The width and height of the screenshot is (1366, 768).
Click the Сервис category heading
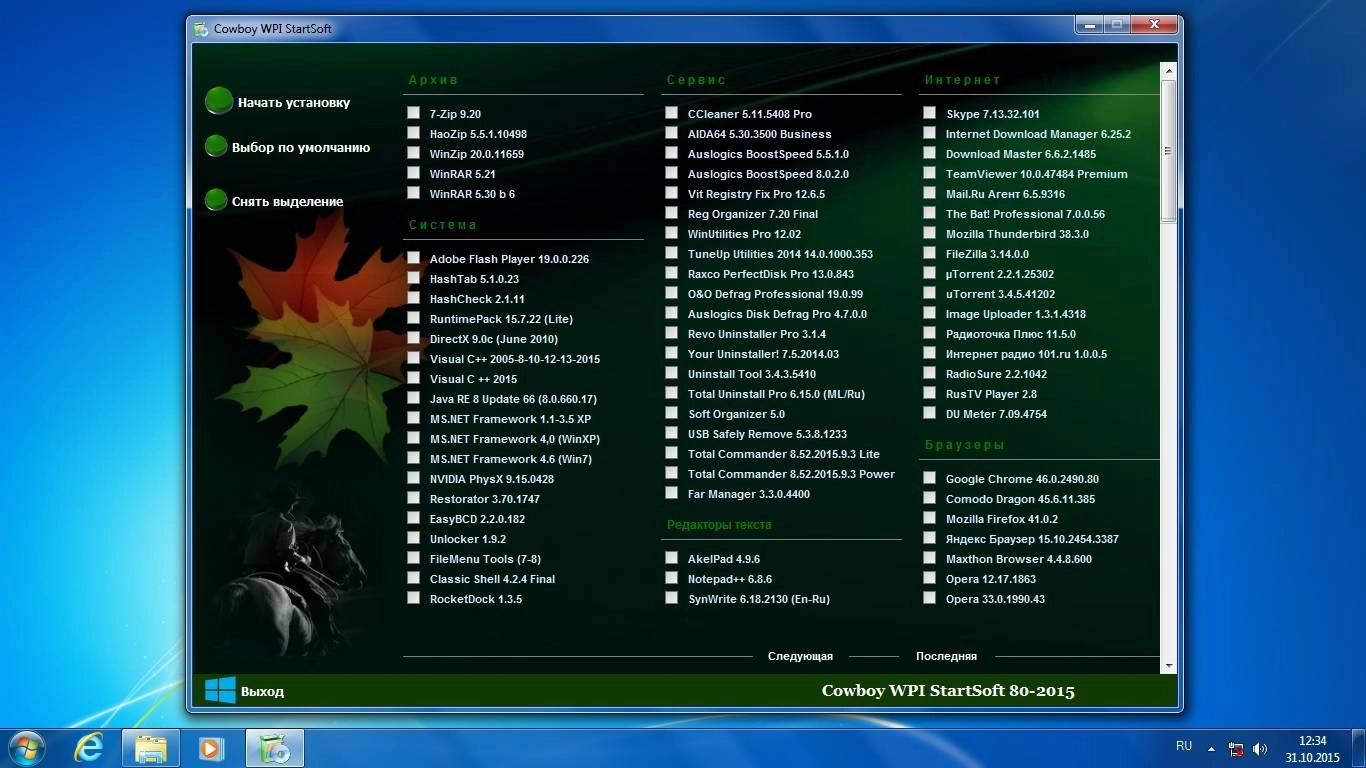[696, 80]
